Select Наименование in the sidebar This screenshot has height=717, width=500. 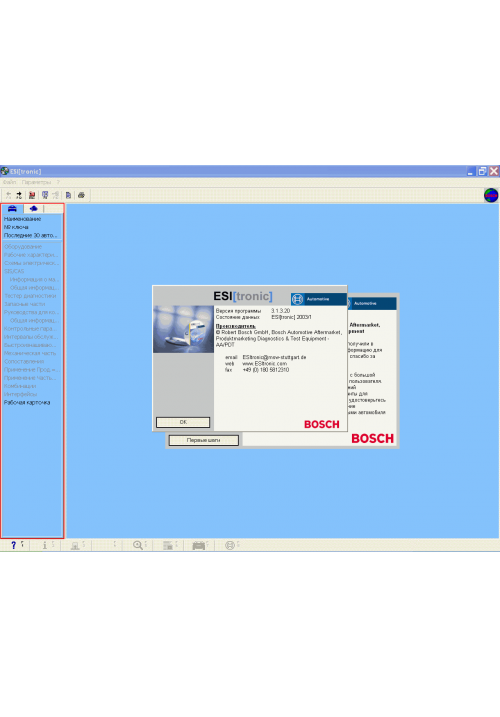(22, 219)
